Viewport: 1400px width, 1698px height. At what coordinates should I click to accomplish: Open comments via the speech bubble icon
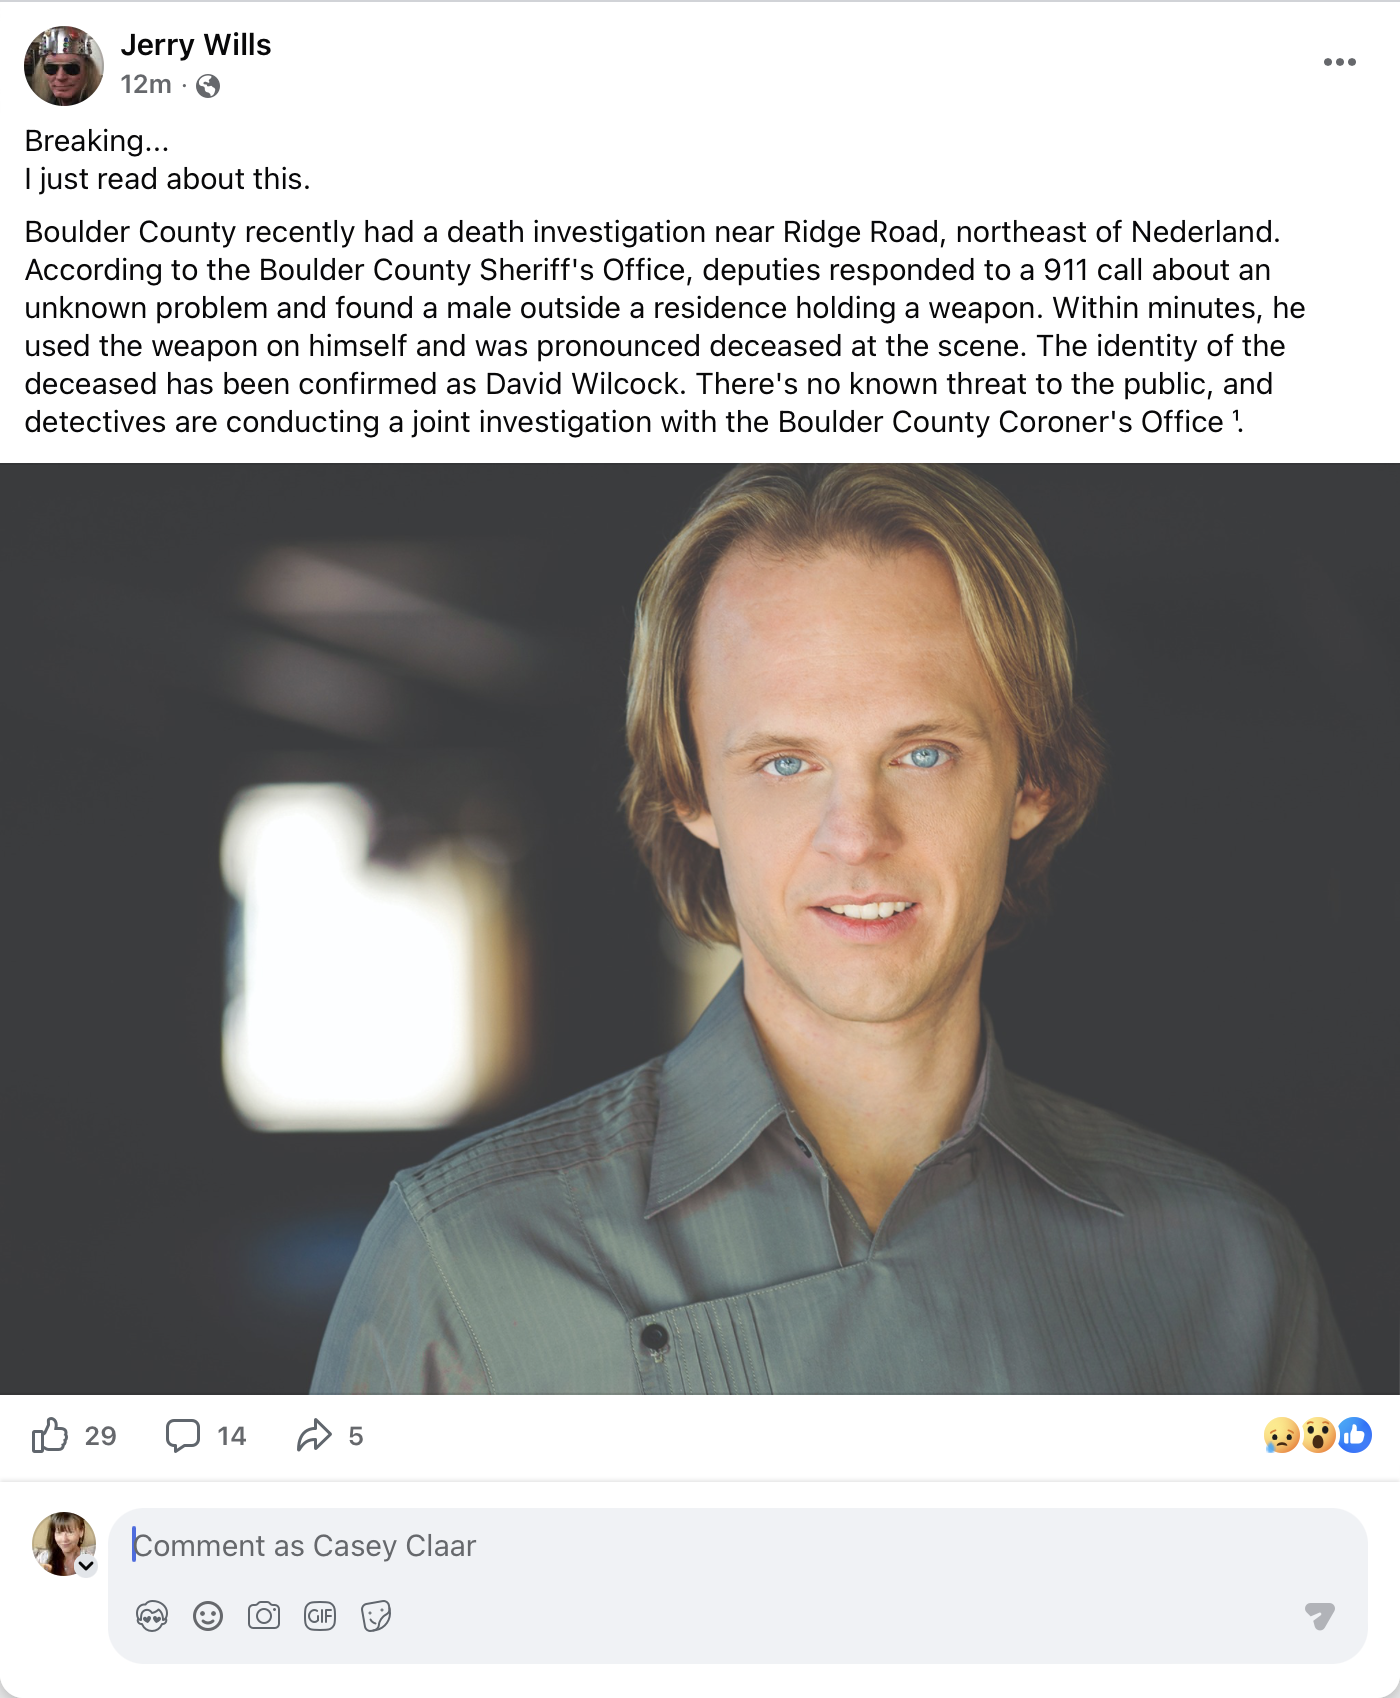(x=183, y=1435)
